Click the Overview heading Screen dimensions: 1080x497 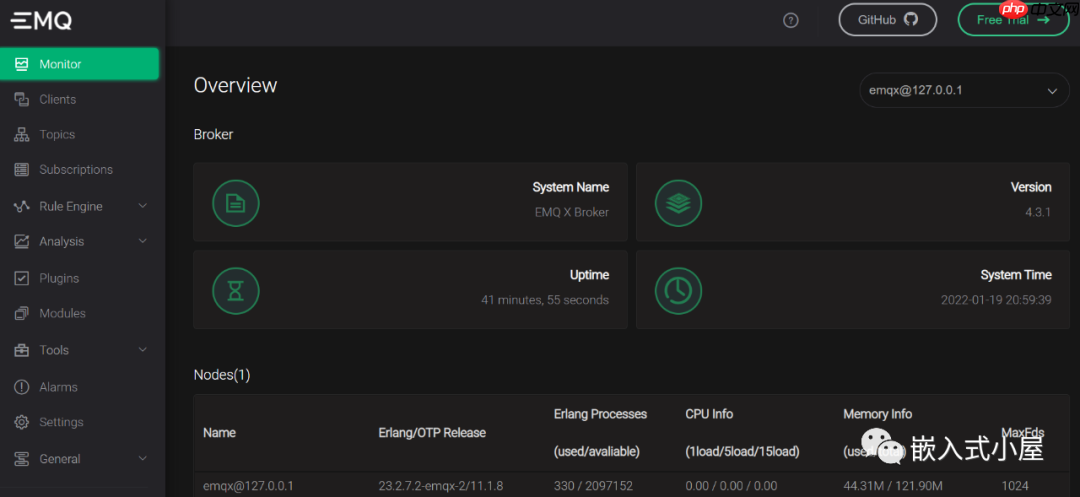[x=236, y=85]
